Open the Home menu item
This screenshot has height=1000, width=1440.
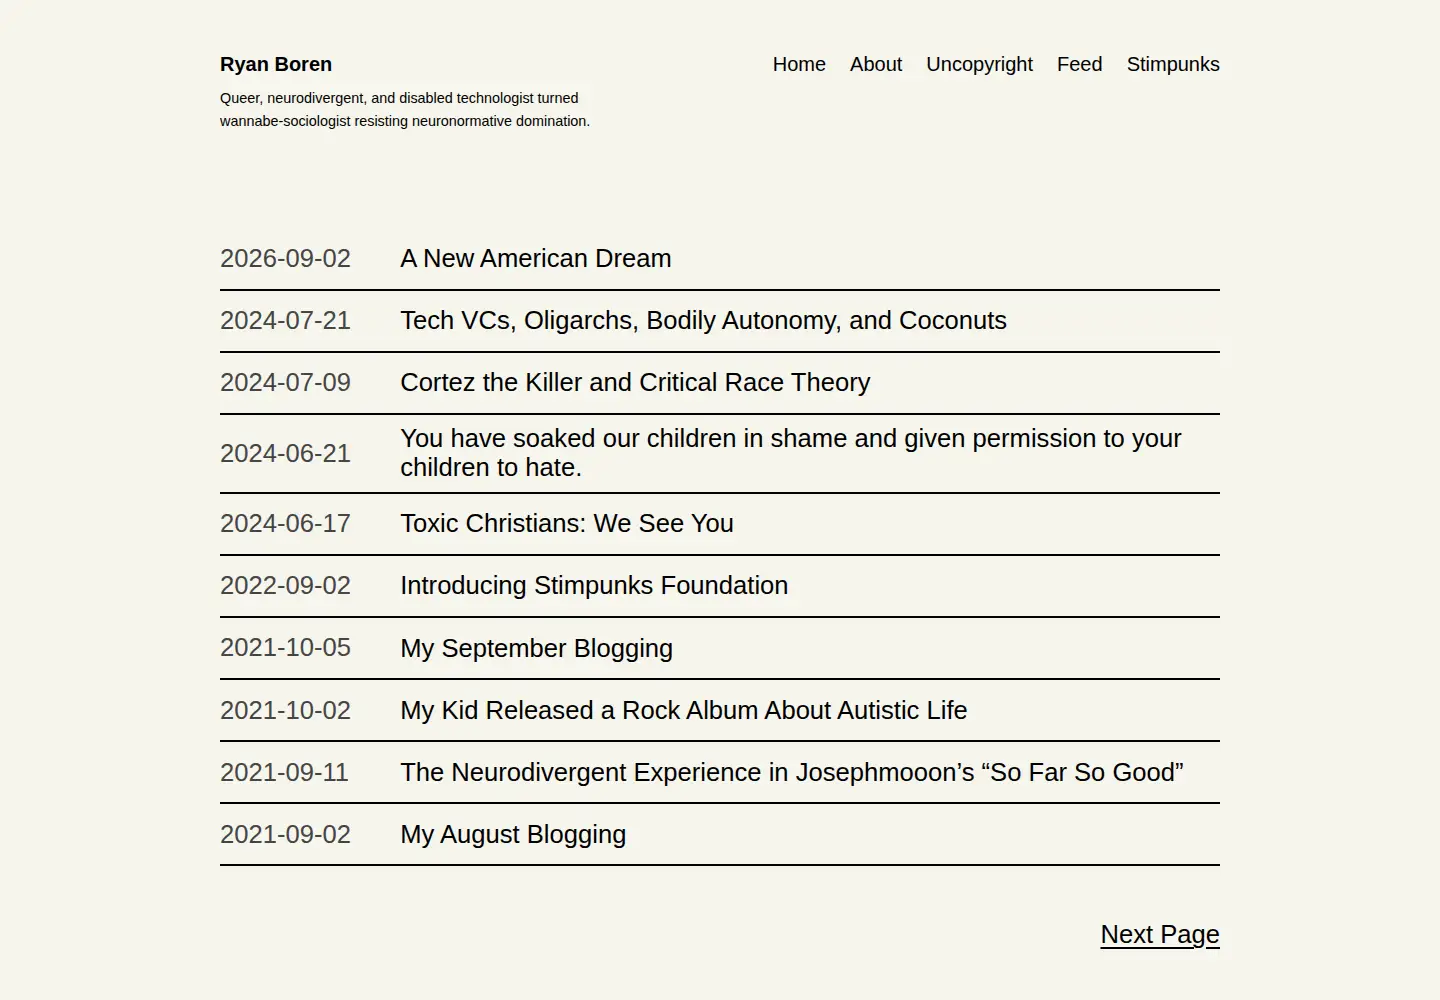click(x=799, y=64)
